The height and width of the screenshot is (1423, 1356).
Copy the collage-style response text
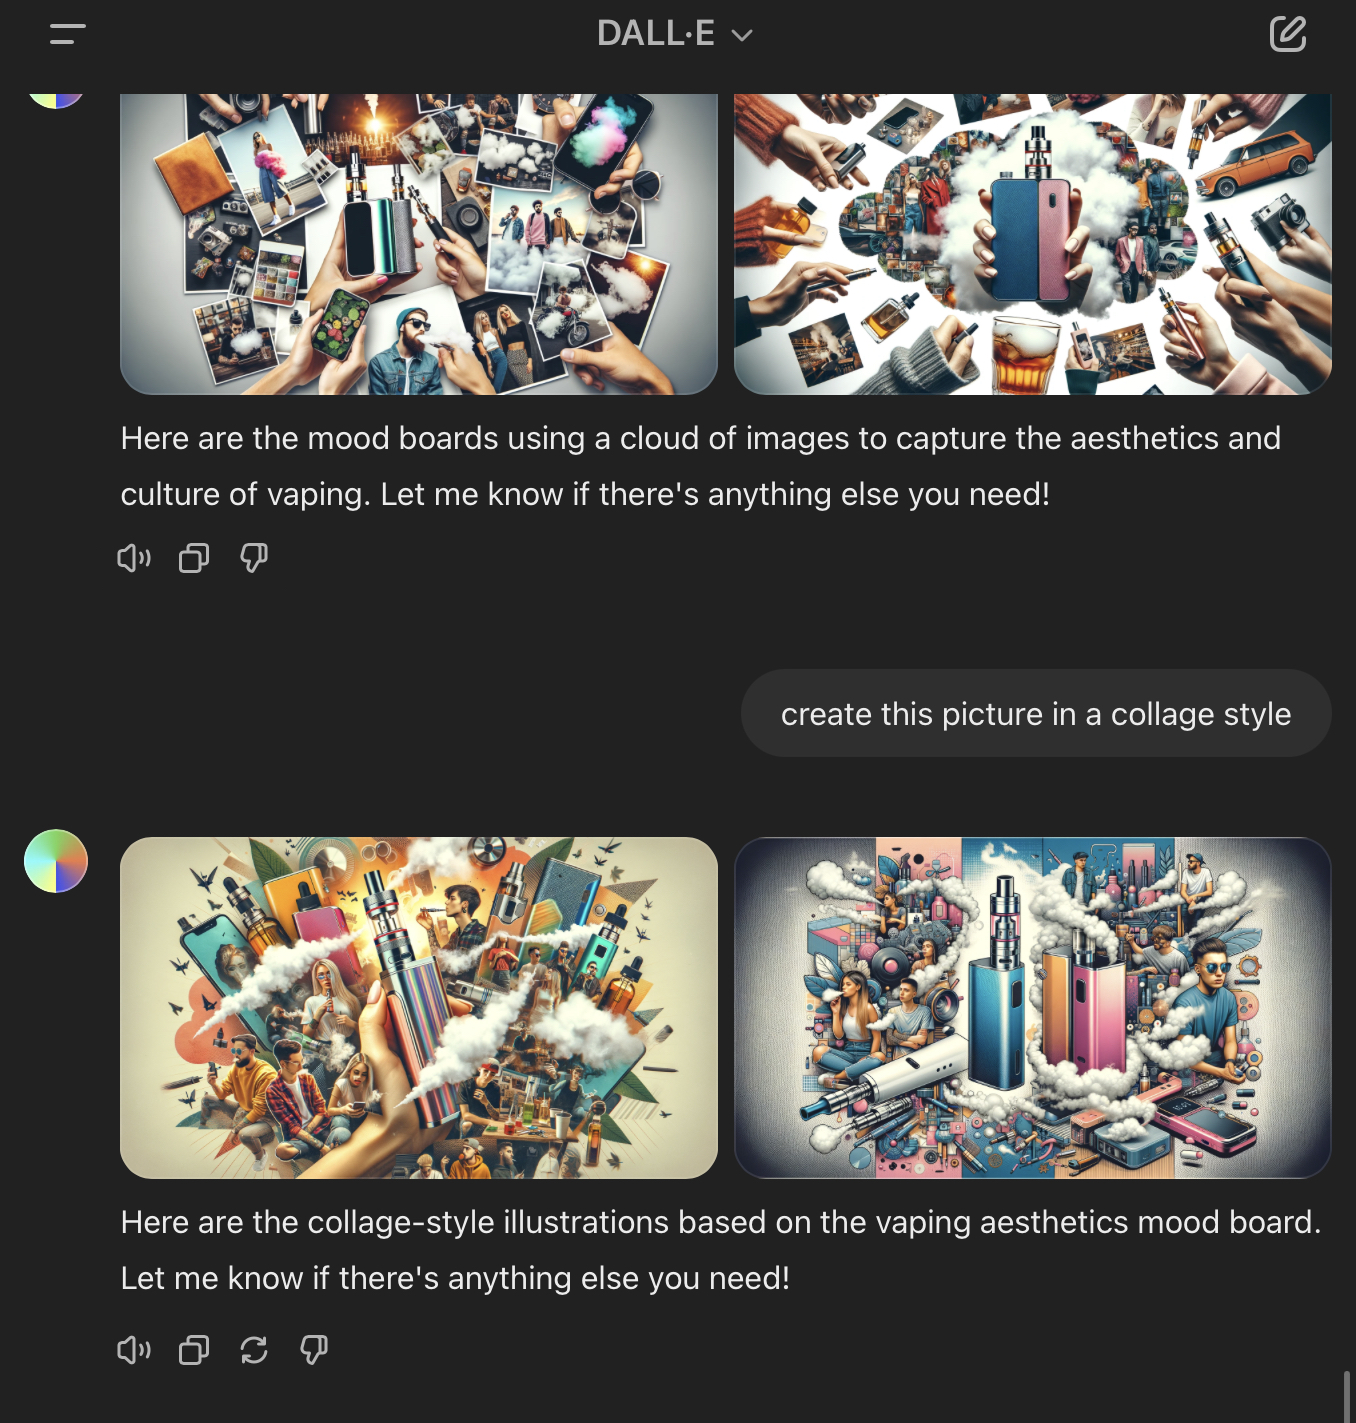click(x=194, y=1350)
